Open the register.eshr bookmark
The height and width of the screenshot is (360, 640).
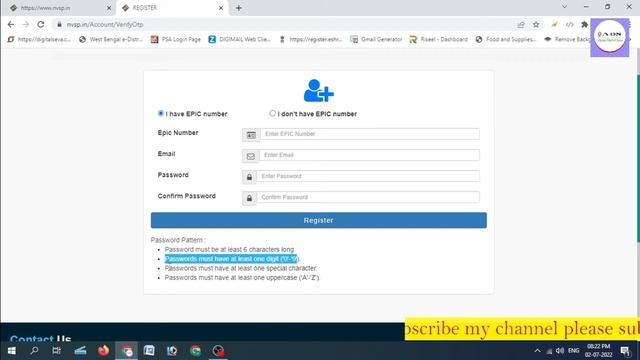[311, 39]
